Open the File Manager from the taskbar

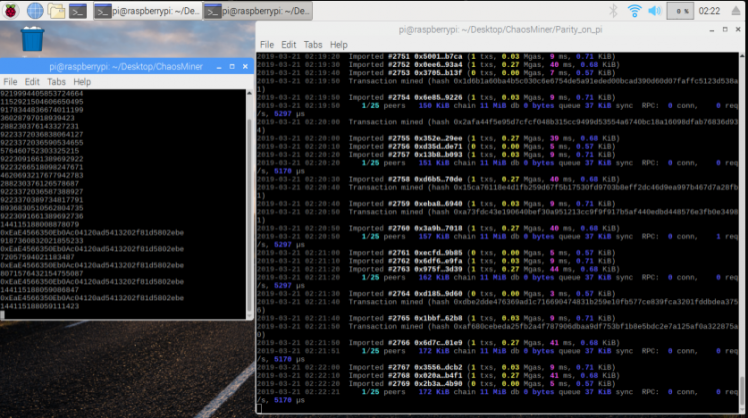coord(58,11)
